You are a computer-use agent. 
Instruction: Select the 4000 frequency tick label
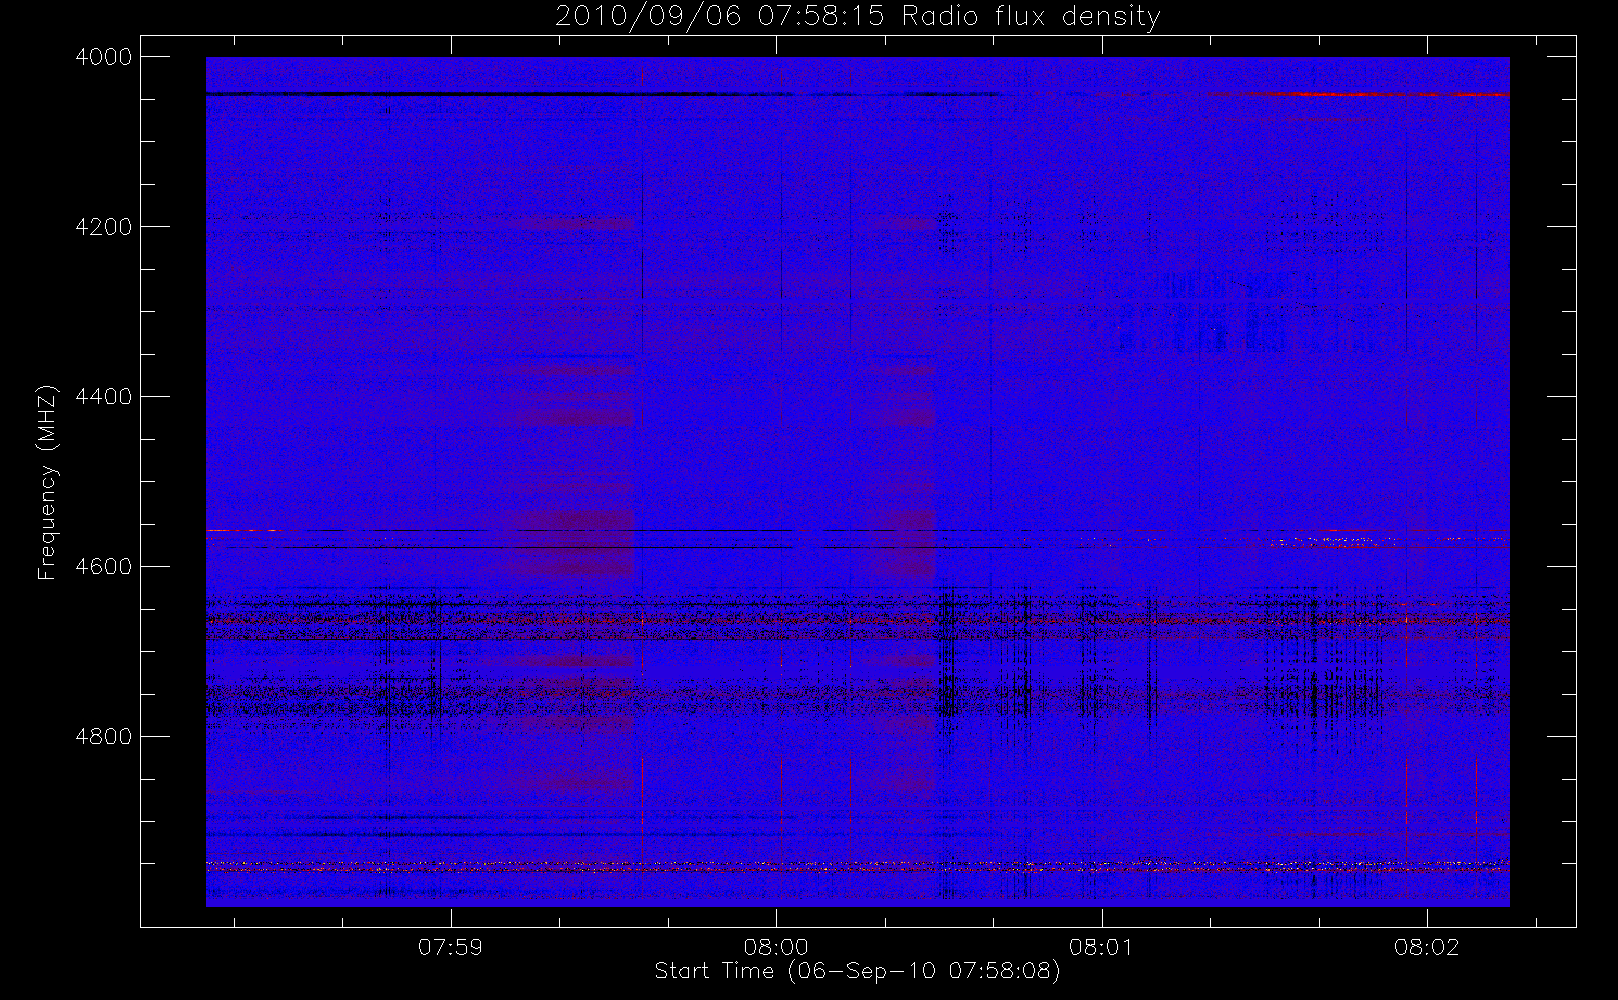[x=104, y=57]
